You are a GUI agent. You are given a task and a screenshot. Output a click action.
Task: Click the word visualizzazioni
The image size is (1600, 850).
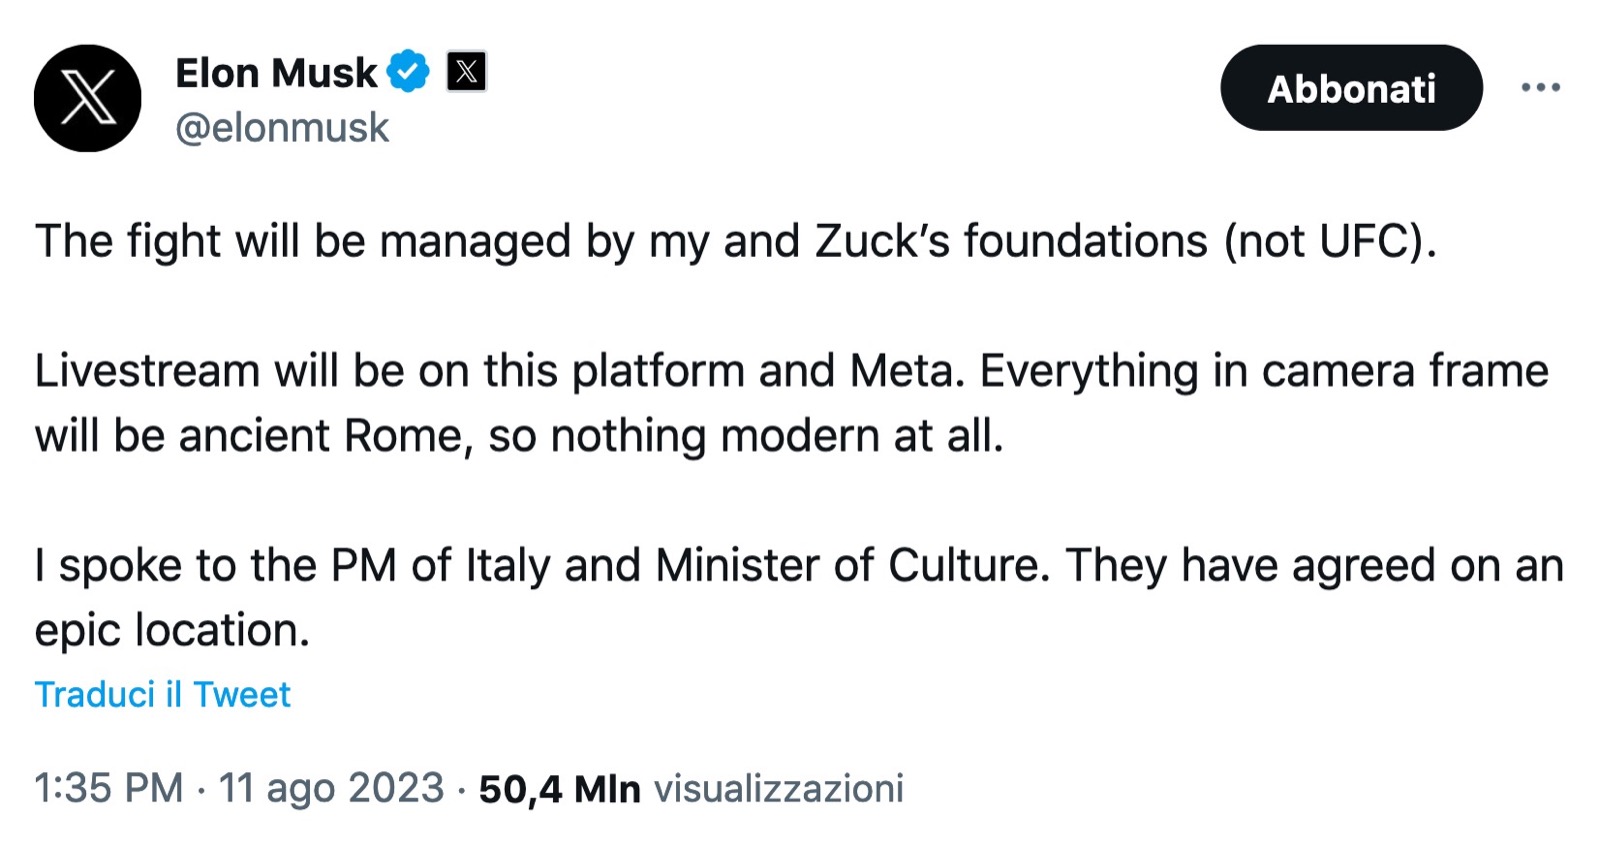click(x=778, y=788)
